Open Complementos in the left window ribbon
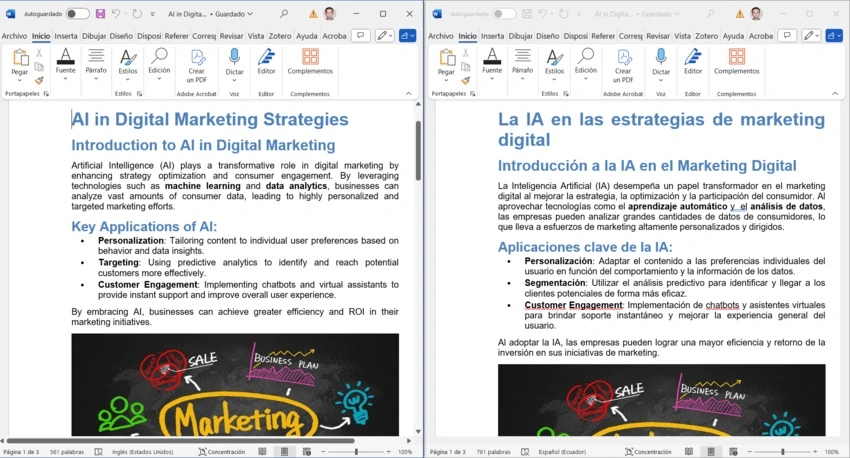The image size is (850, 458). 310,61
